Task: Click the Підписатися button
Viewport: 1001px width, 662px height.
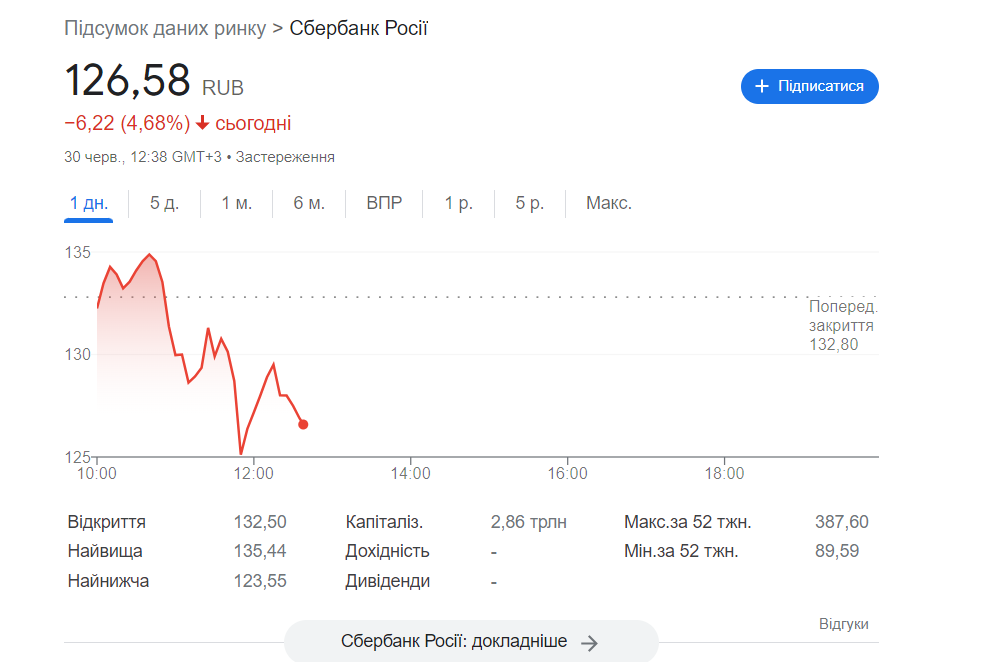Action: (809, 86)
